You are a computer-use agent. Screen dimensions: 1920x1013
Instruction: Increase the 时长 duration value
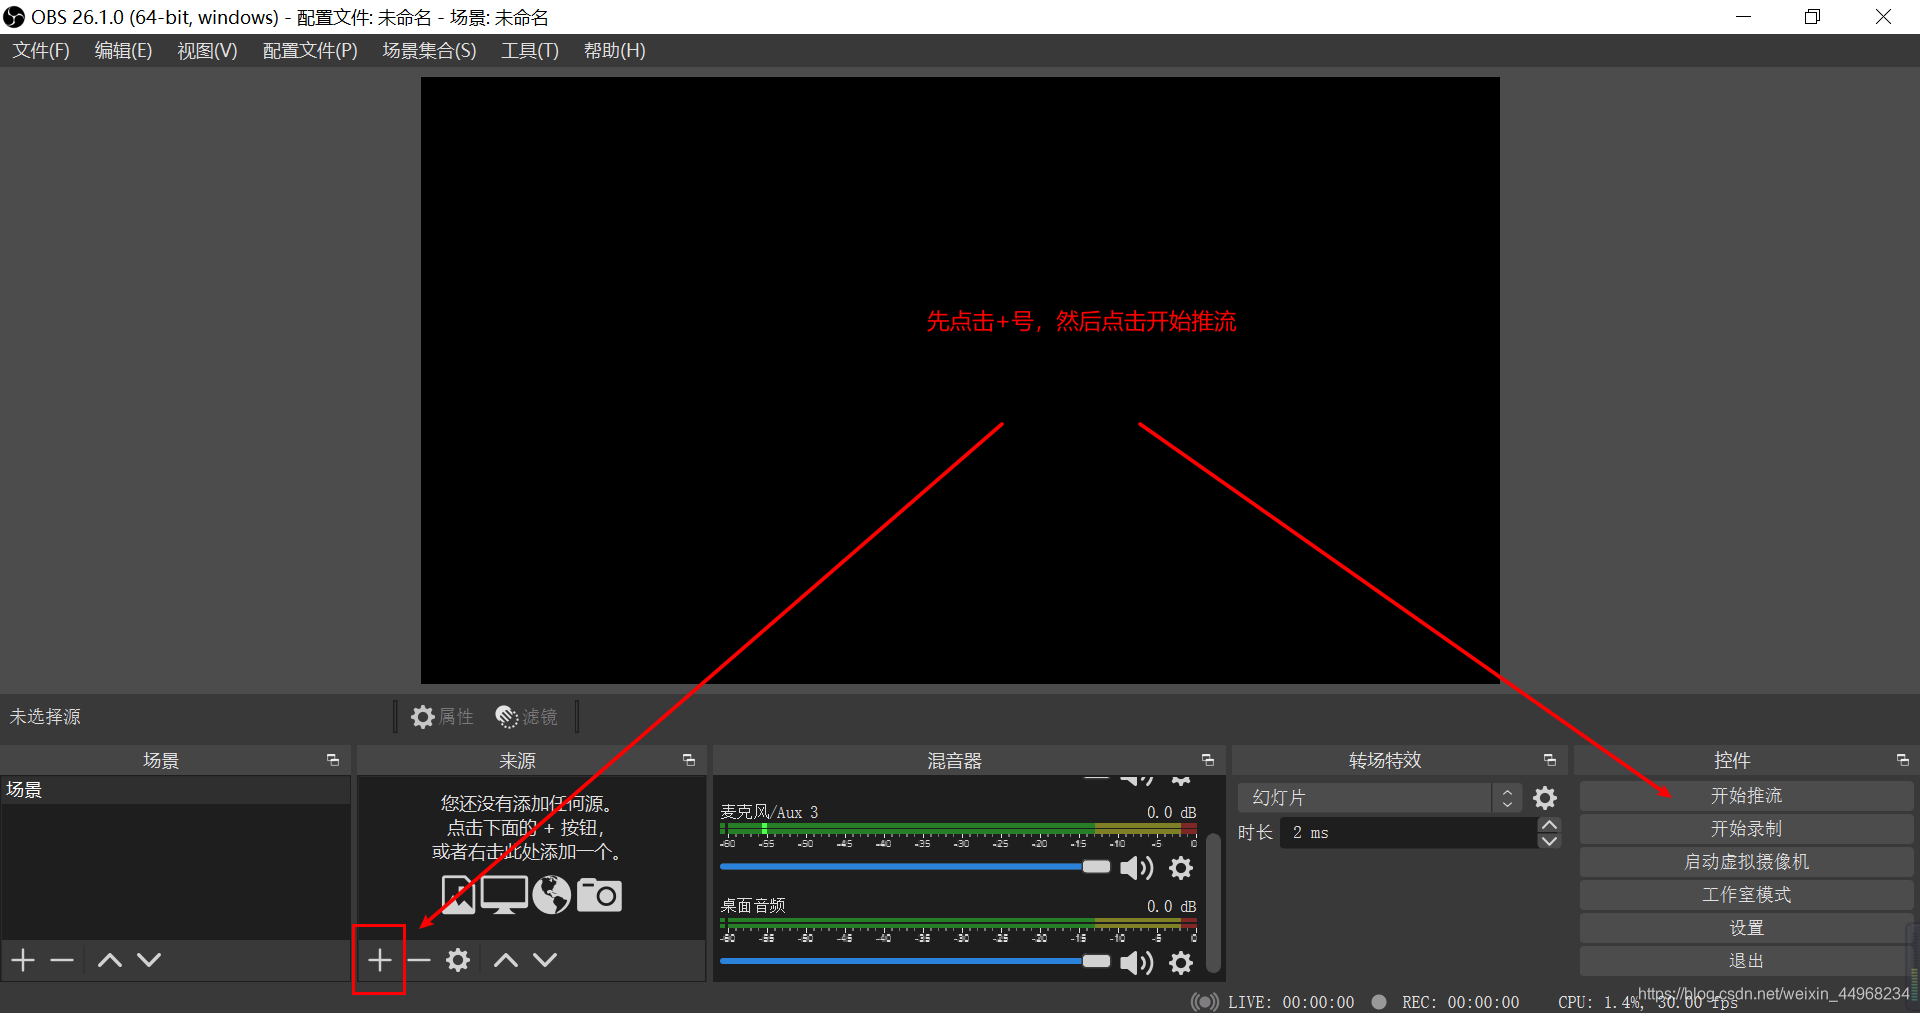pos(1549,825)
